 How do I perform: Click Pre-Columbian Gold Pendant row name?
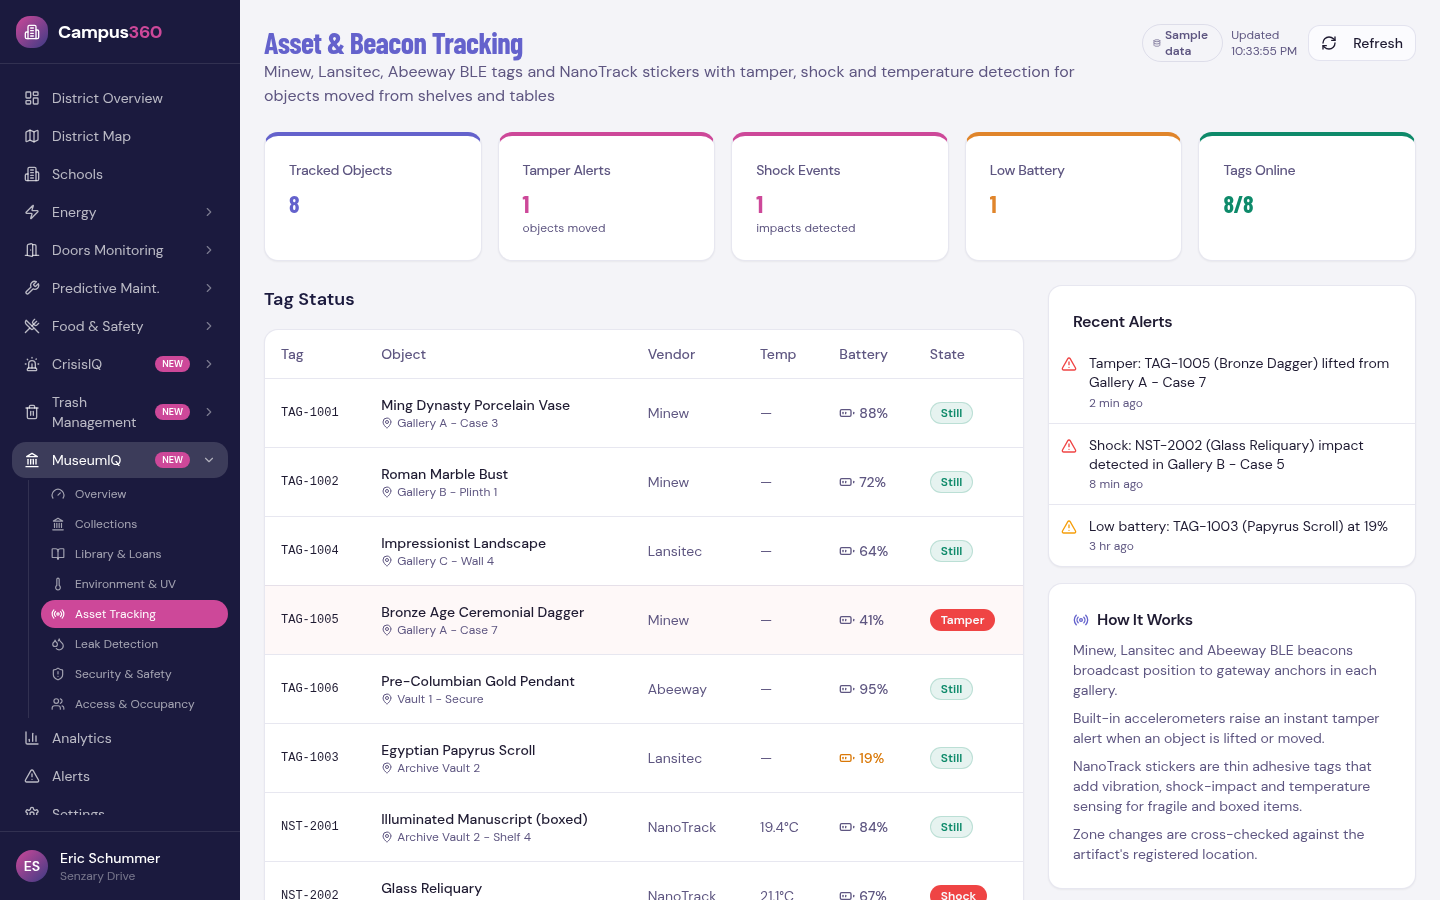(478, 681)
